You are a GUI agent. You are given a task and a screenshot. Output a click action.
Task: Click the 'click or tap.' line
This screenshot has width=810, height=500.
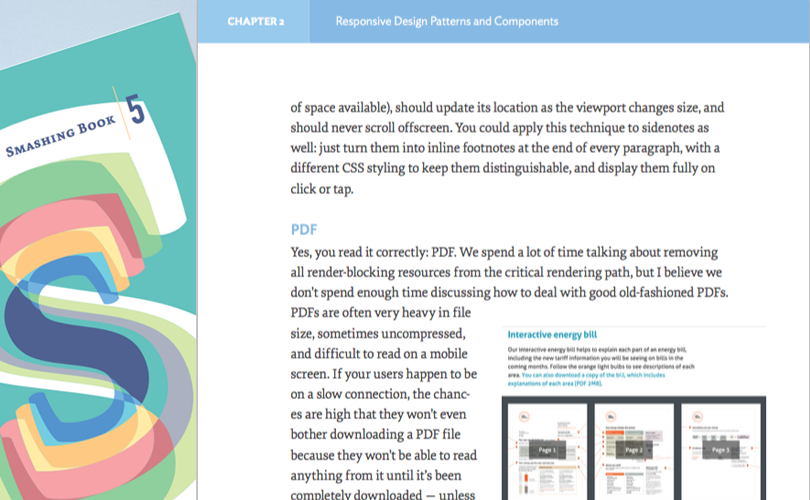pos(322,189)
